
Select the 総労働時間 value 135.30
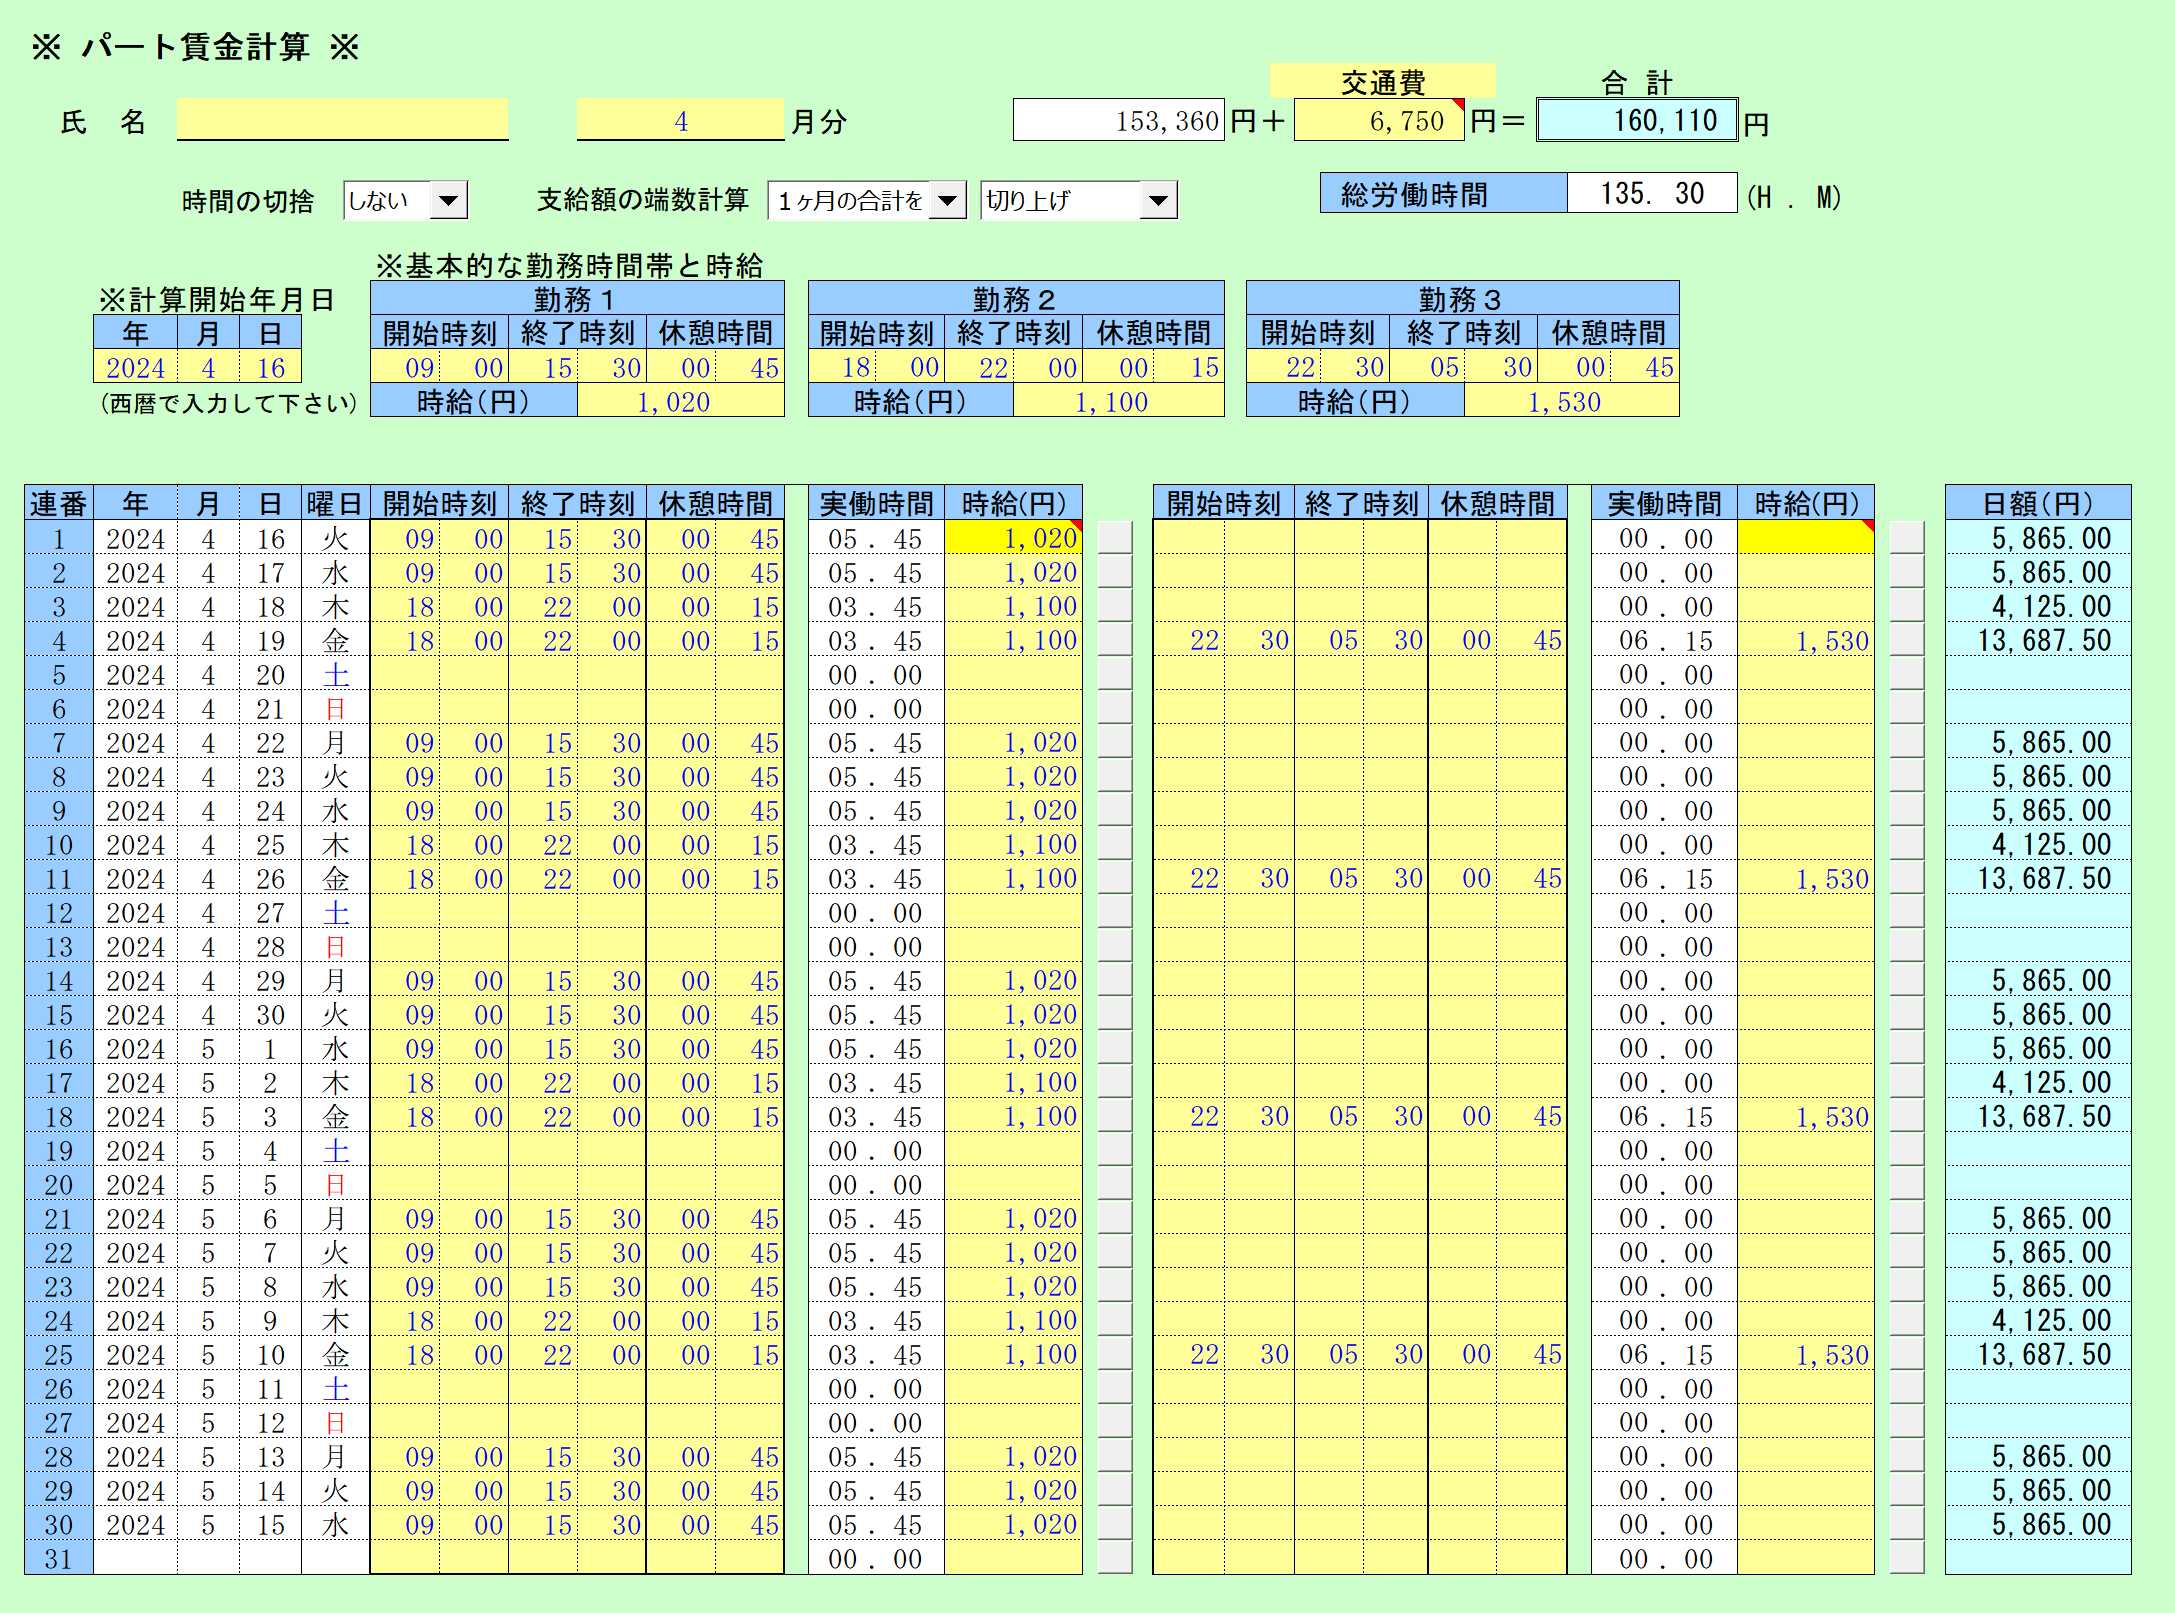(1651, 193)
